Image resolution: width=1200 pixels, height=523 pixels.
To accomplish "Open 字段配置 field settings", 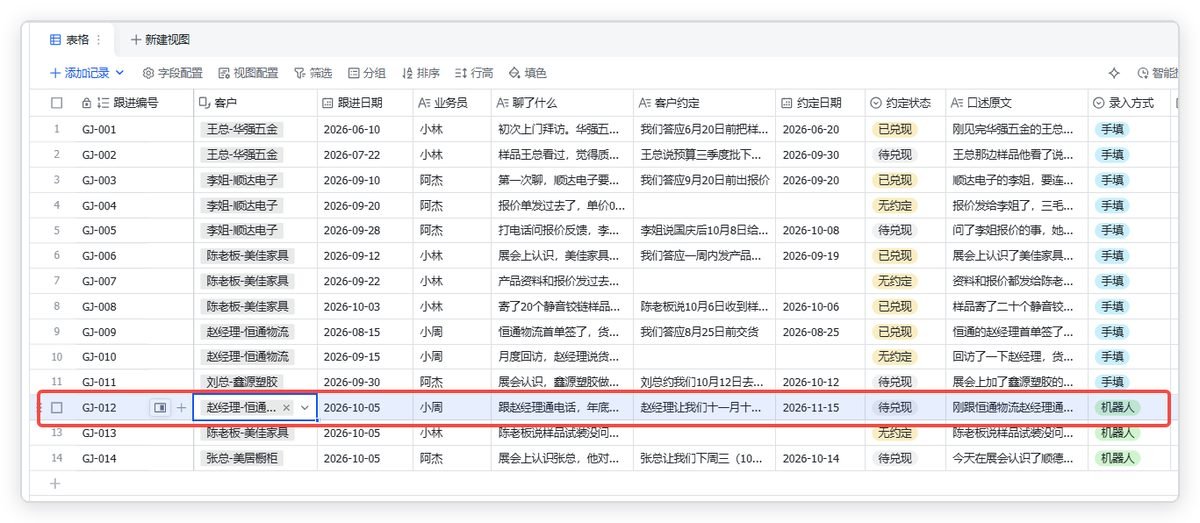I will (x=173, y=73).
